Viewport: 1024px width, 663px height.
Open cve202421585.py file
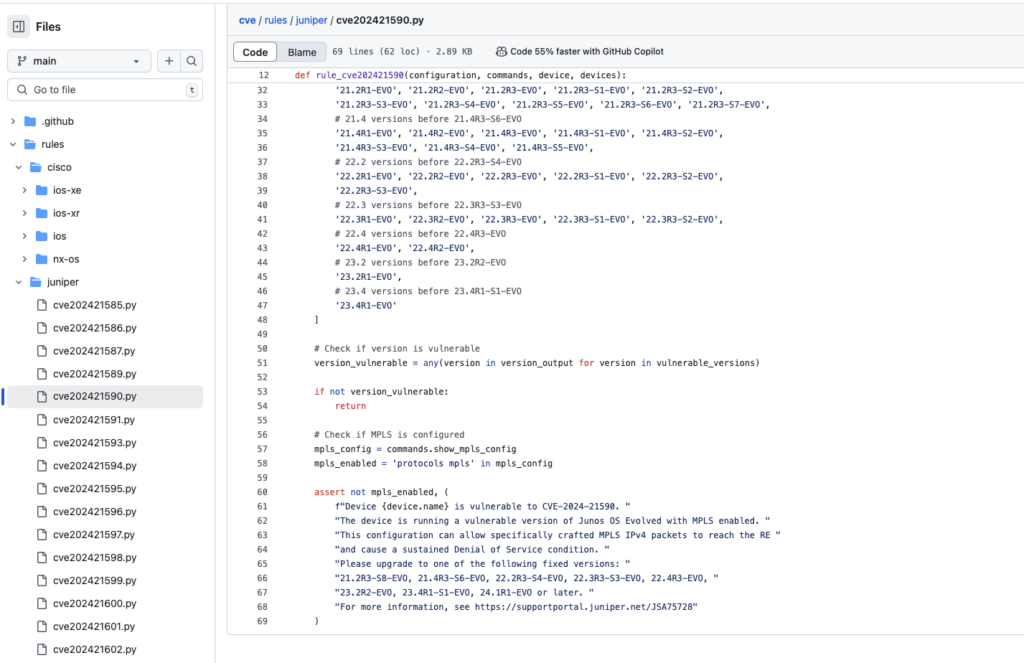tap(94, 305)
